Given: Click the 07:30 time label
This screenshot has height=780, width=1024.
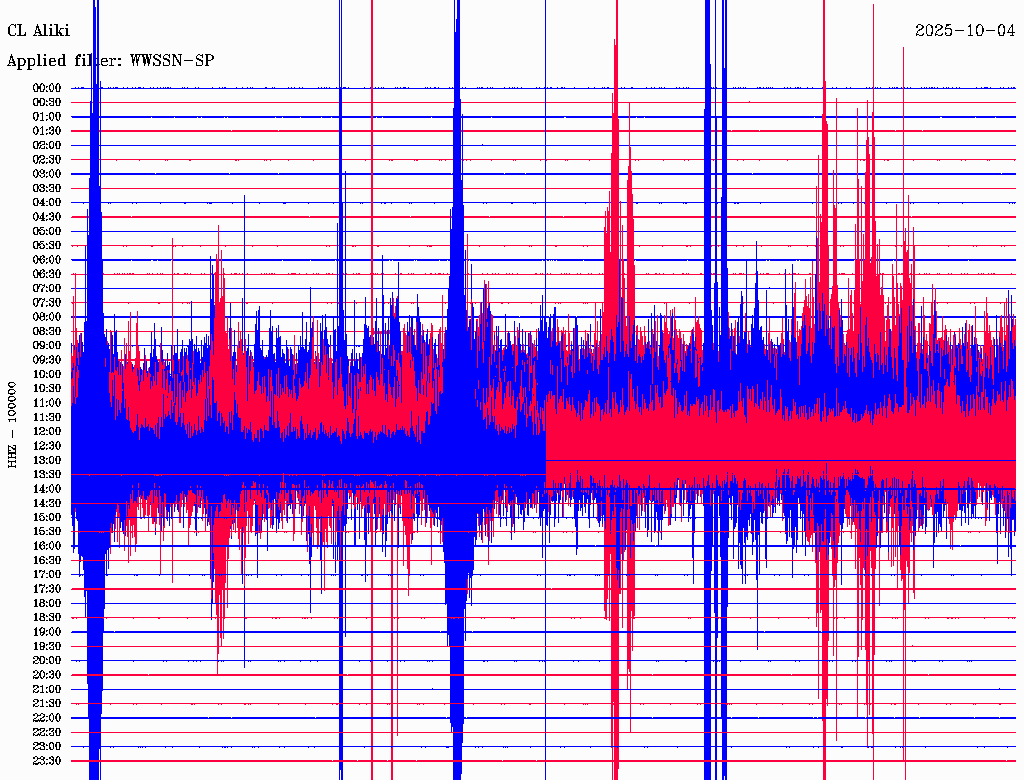Looking at the screenshot, I should pyautogui.click(x=47, y=303).
